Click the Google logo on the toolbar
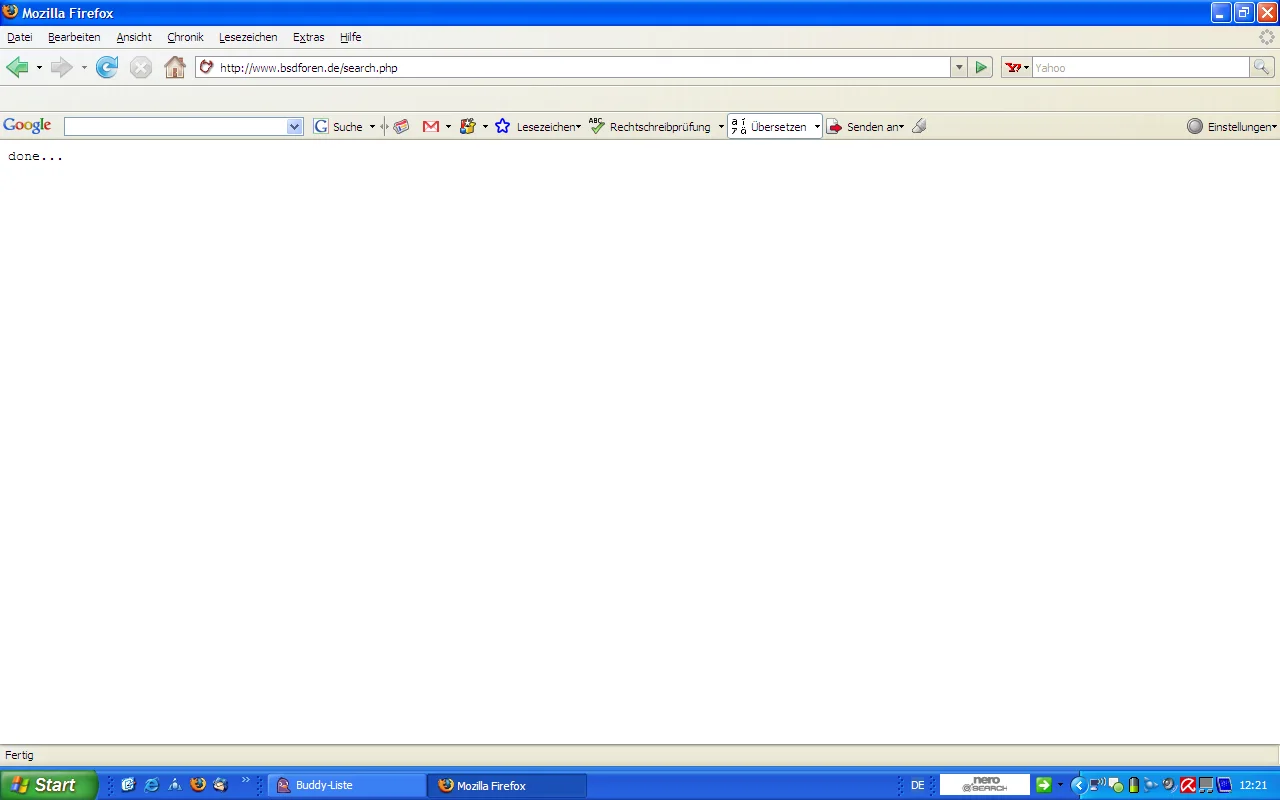This screenshot has height=800, width=1280. click(27, 126)
